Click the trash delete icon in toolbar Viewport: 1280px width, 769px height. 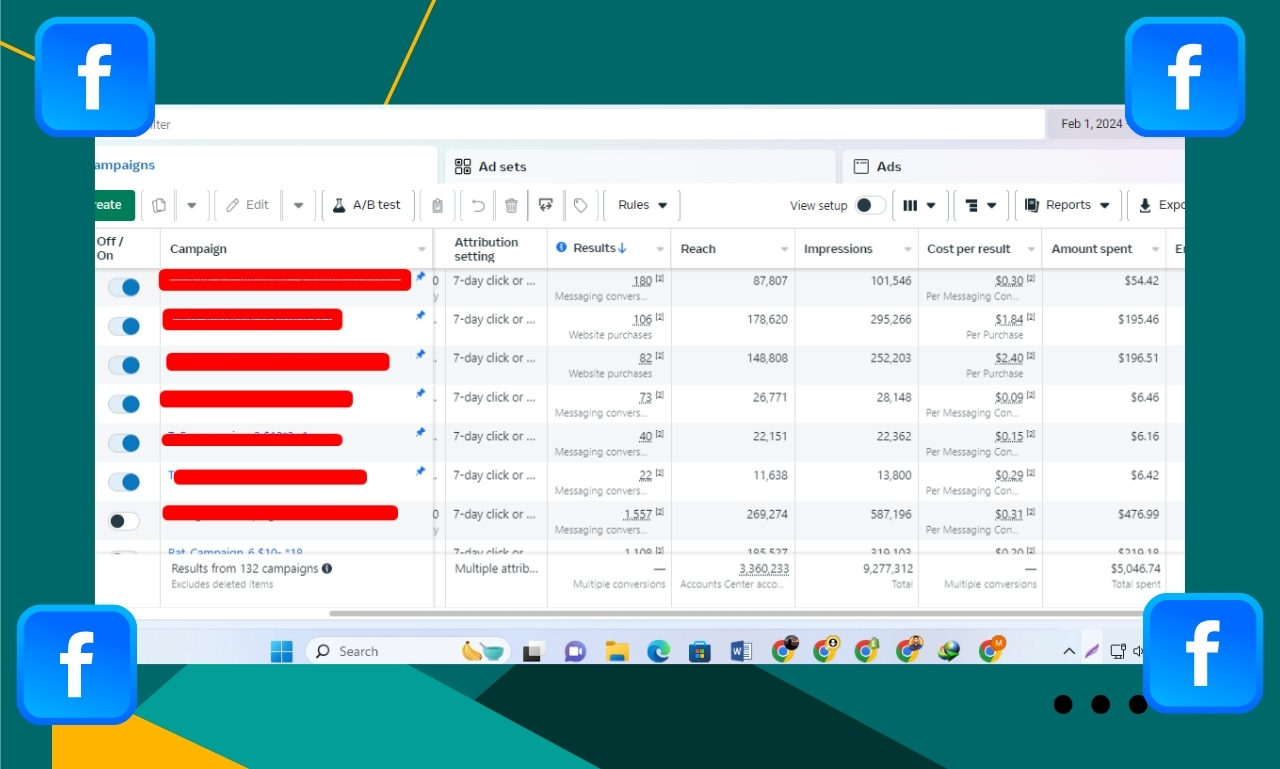coord(511,205)
